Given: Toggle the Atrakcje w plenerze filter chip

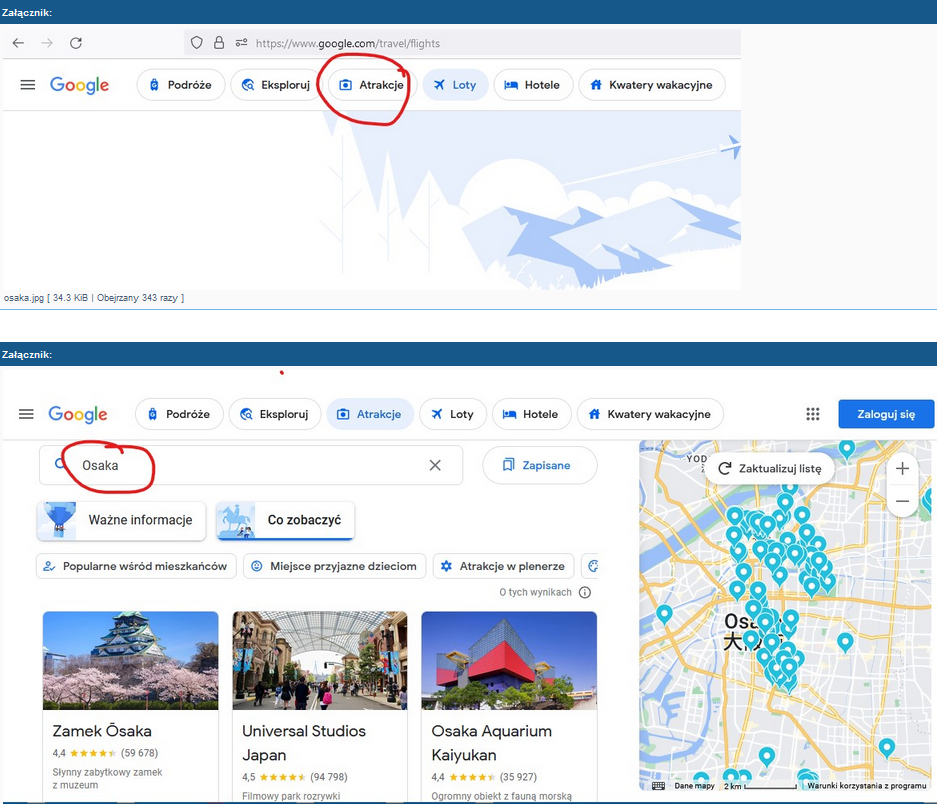Looking at the screenshot, I should (x=504, y=566).
